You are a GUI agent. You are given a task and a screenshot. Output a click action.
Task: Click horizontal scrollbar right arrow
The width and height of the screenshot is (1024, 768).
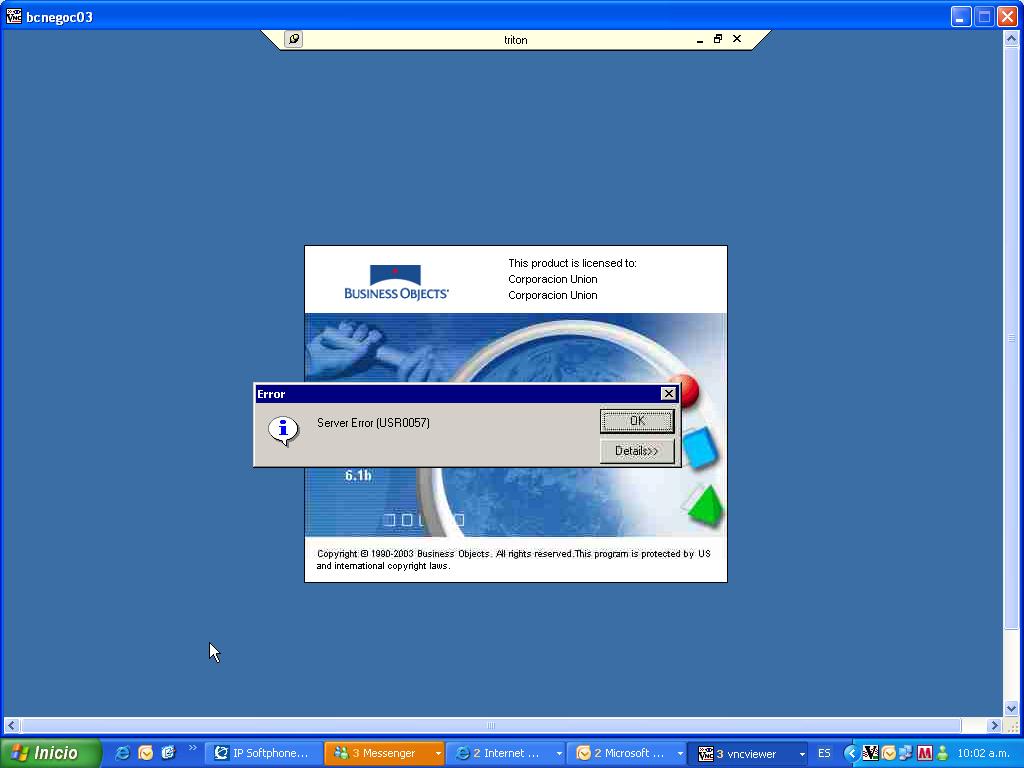click(994, 726)
